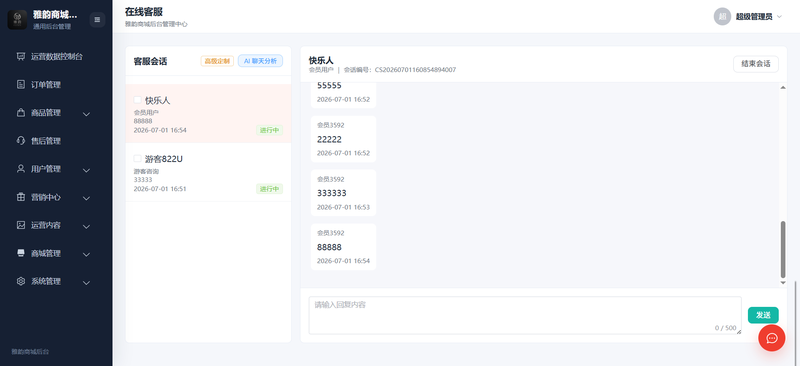The width and height of the screenshot is (800, 366).
Task: Check the box next to 游客822U conversation
Action: pyautogui.click(x=137, y=158)
